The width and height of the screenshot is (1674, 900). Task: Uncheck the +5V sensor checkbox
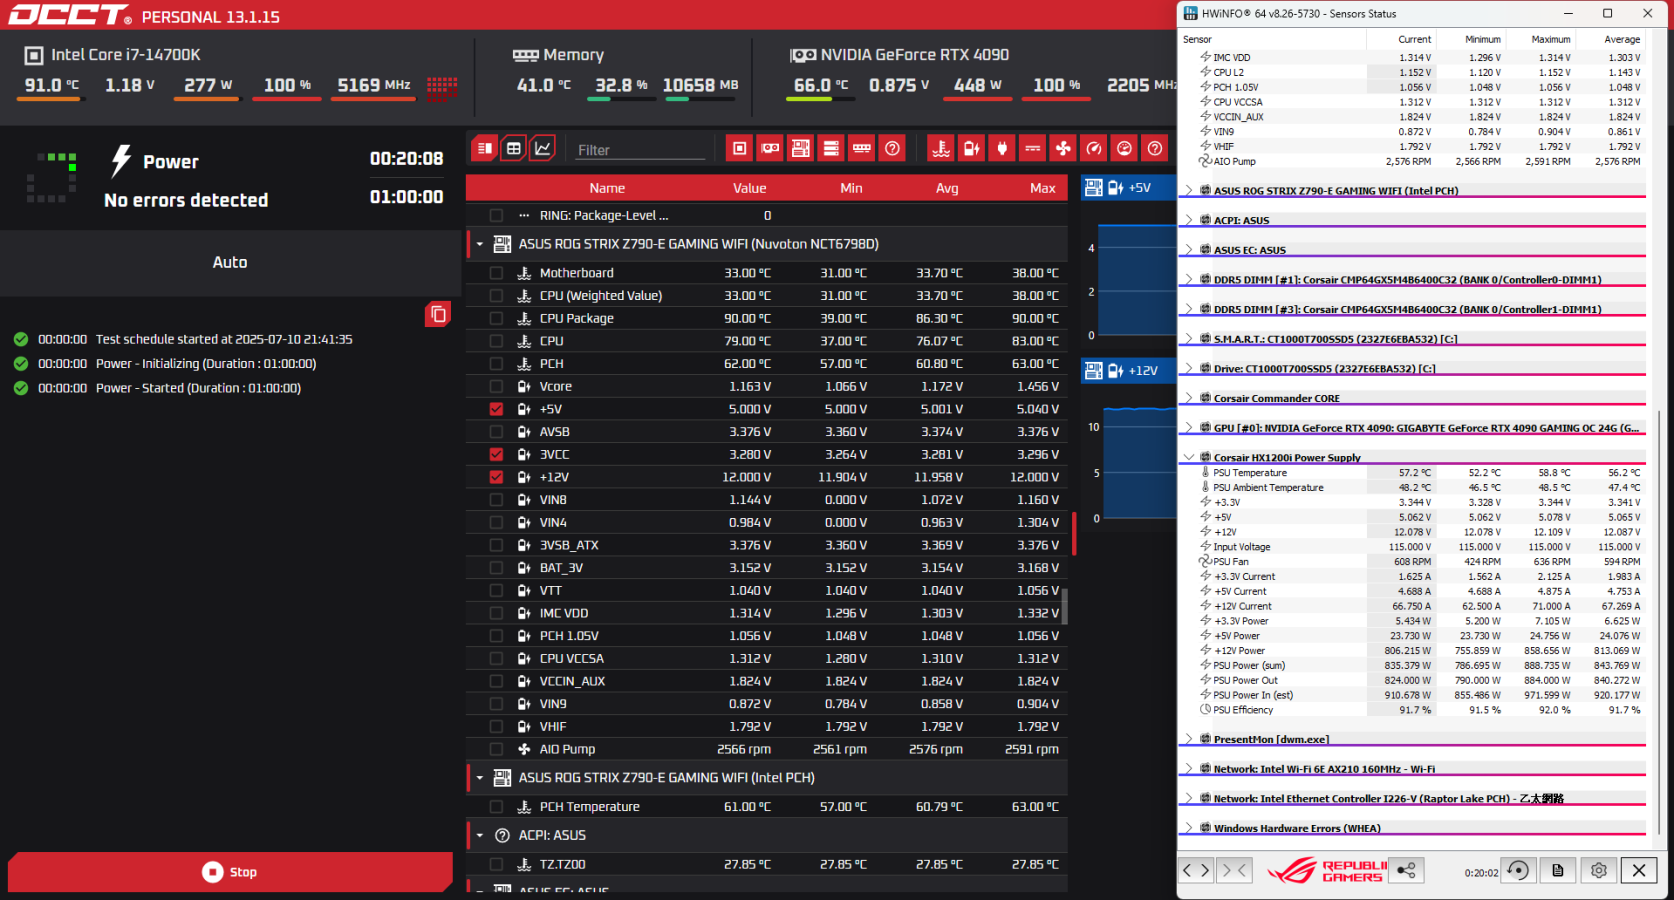coord(496,409)
